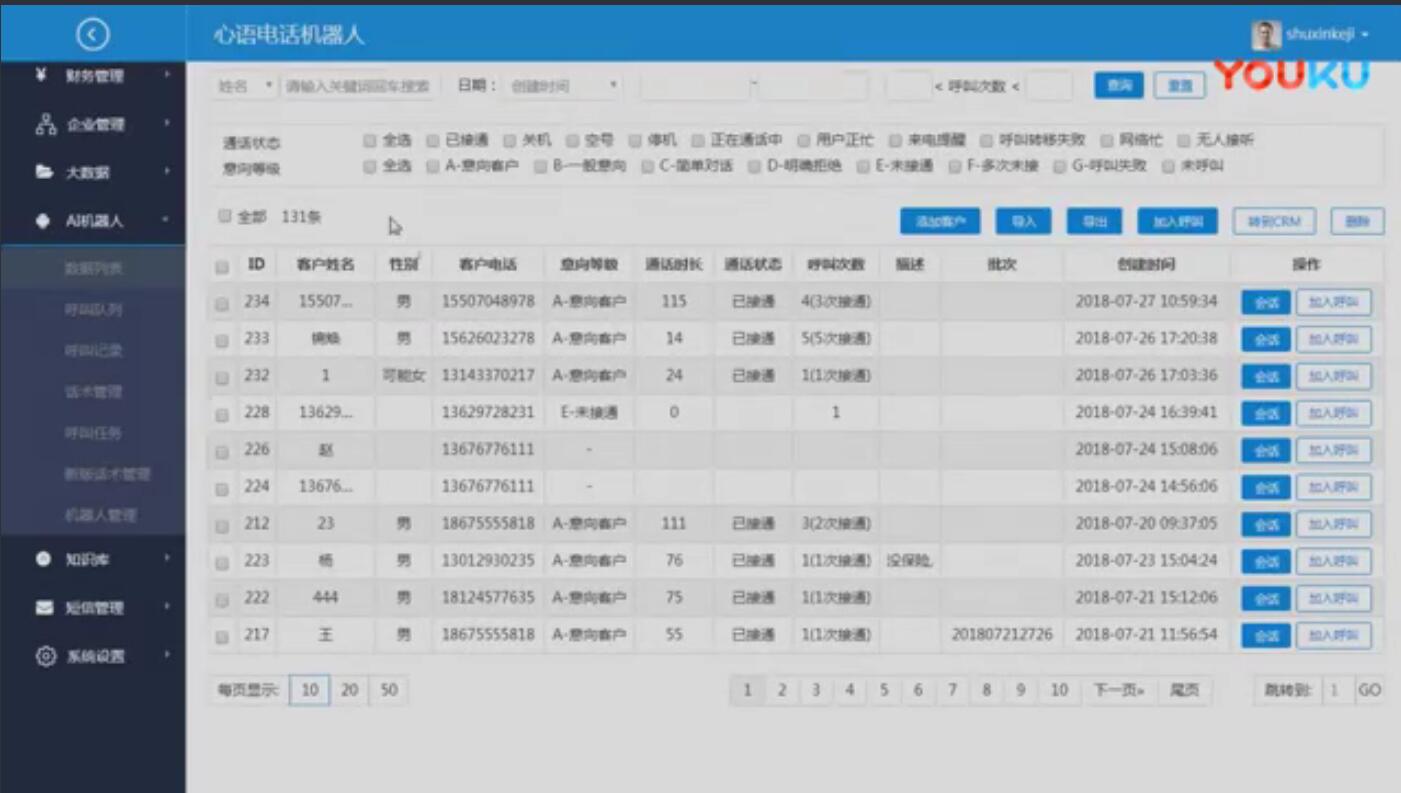Check the 全选 box for 通话状态
Image resolution: width=1401 pixels, height=793 pixels.
370,140
